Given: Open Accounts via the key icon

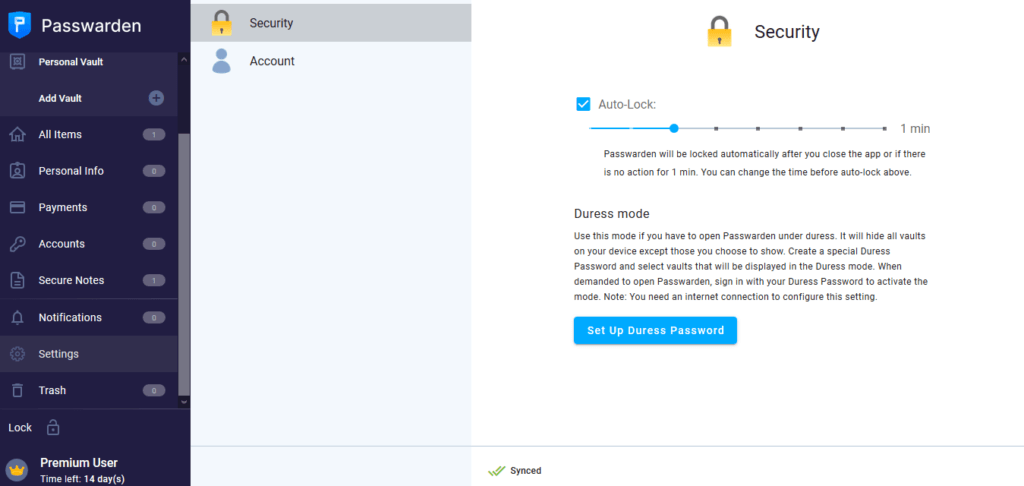Looking at the screenshot, I should pos(18,244).
